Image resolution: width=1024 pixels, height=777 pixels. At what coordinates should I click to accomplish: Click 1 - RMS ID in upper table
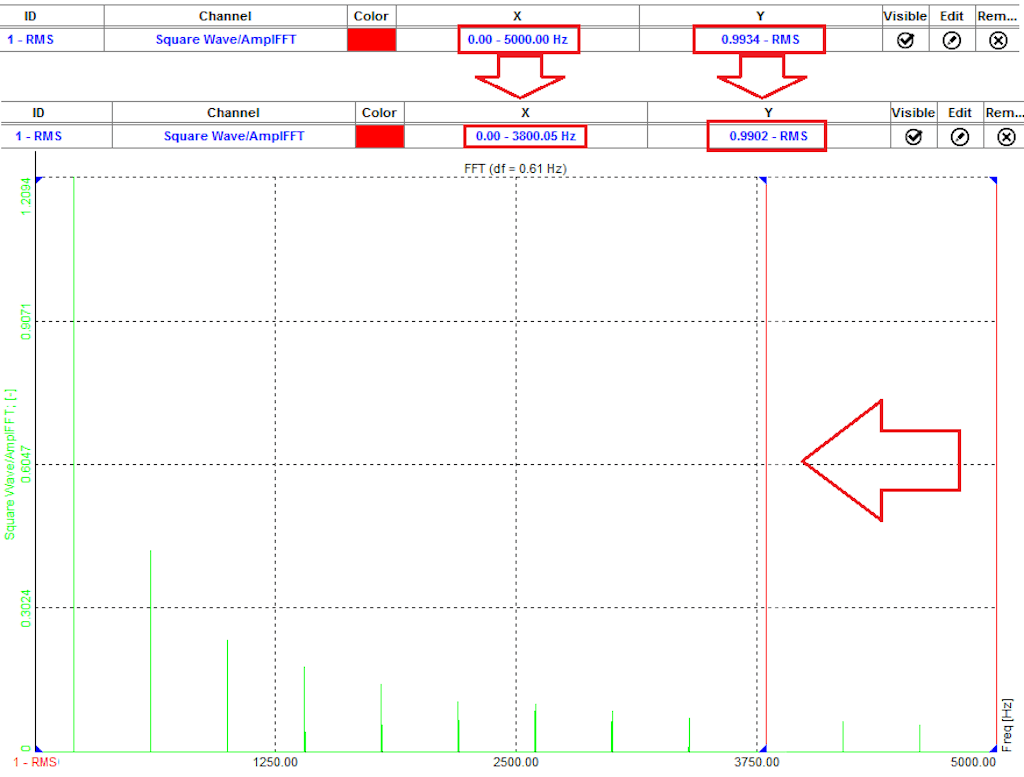pyautogui.click(x=30, y=40)
